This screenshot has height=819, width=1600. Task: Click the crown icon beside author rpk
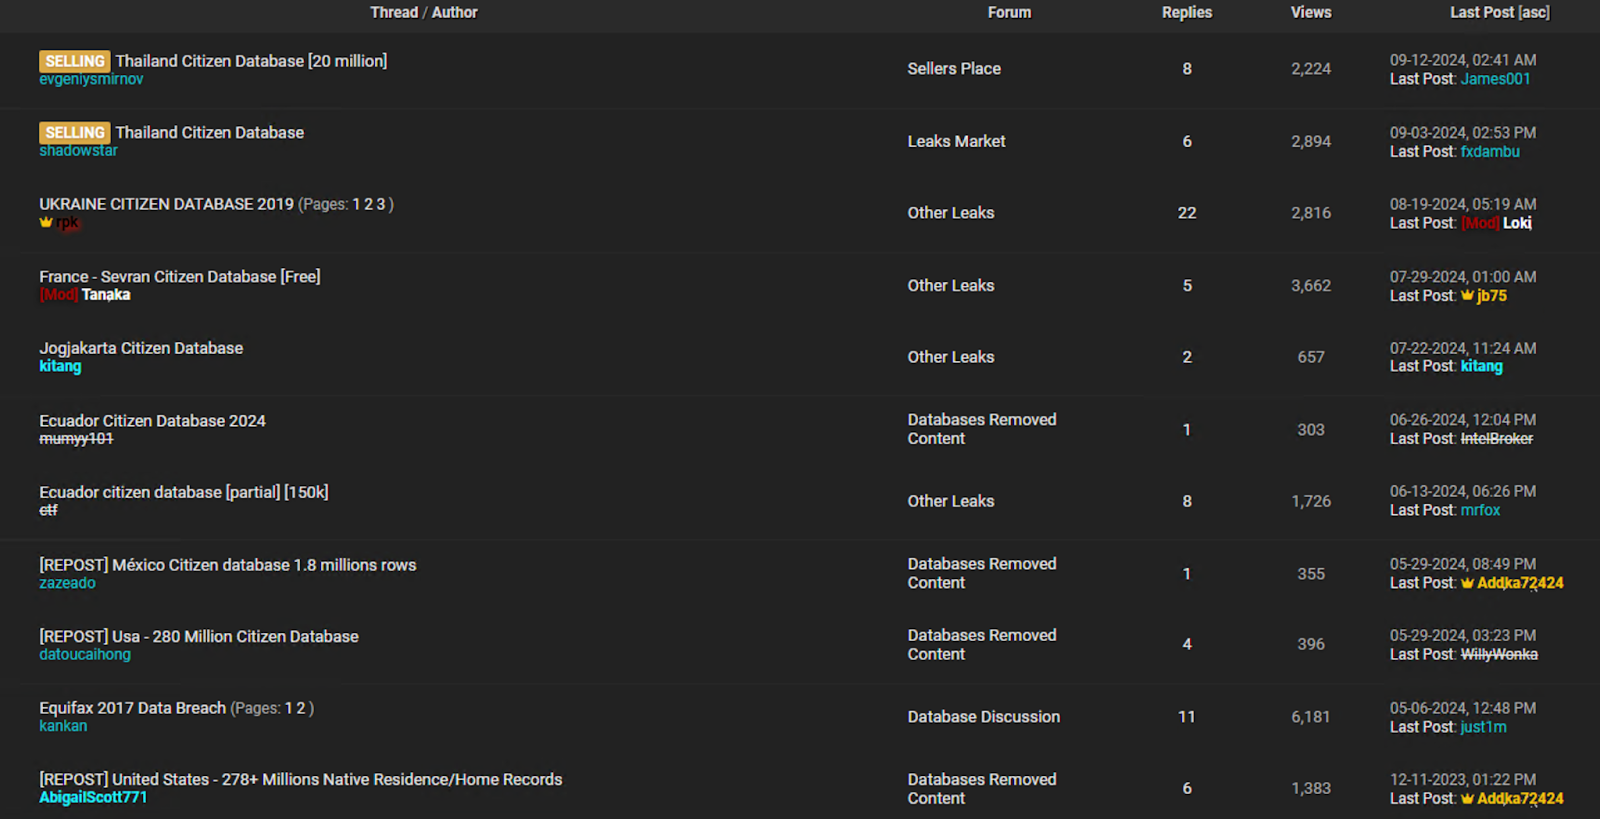tap(45, 222)
